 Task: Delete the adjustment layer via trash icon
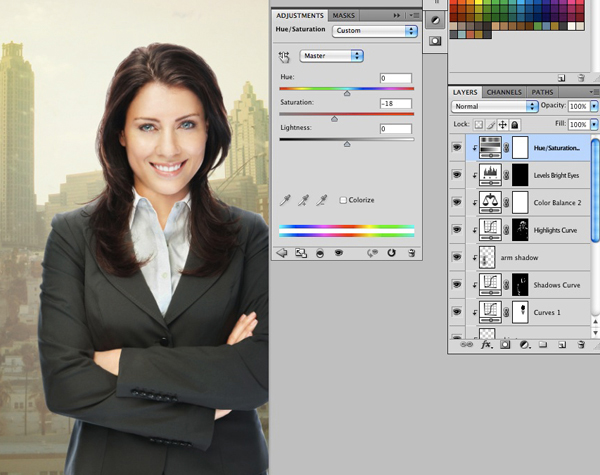click(x=411, y=253)
